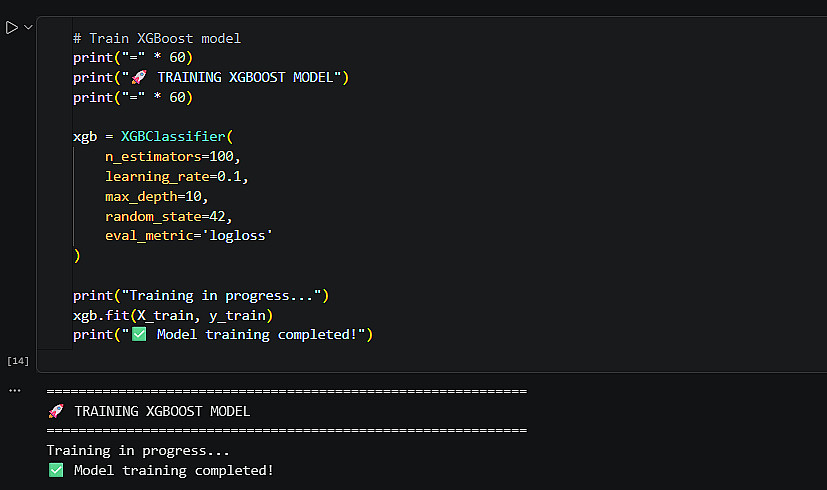
Task: Click the random_state=42 parameter line
Action: (173, 216)
